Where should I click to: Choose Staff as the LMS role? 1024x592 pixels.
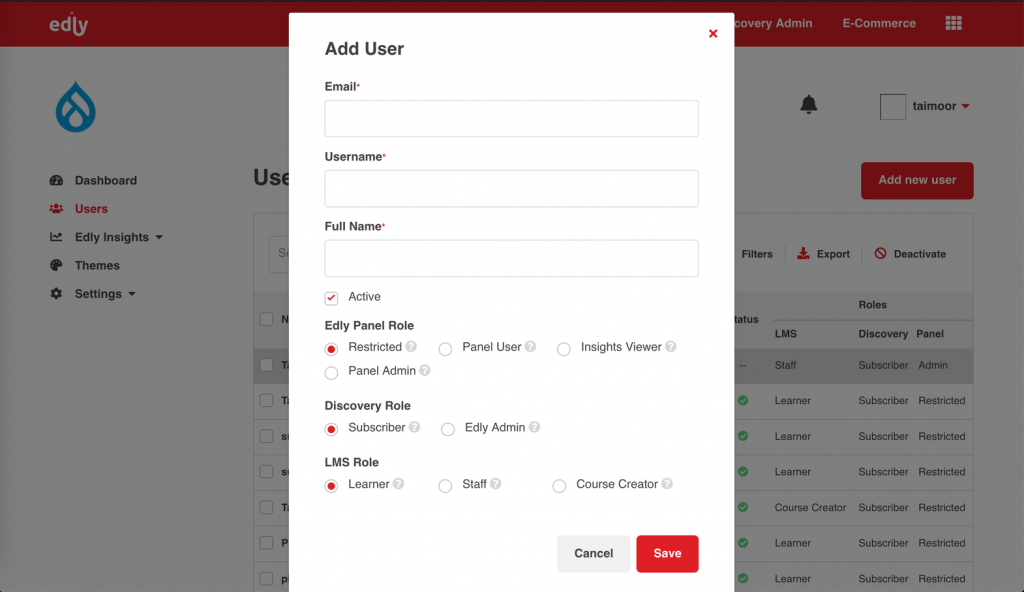click(x=445, y=485)
